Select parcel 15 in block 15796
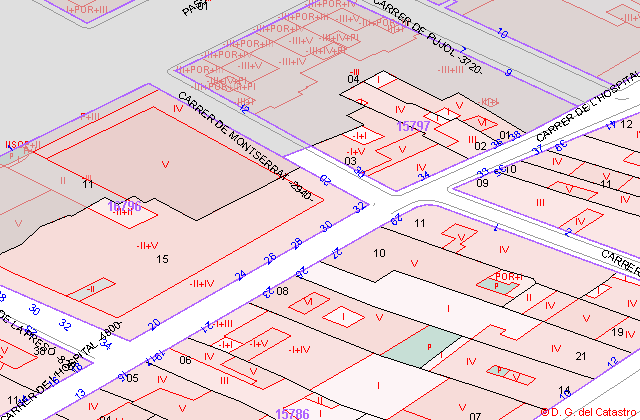The width and height of the screenshot is (640, 420). tap(162, 259)
